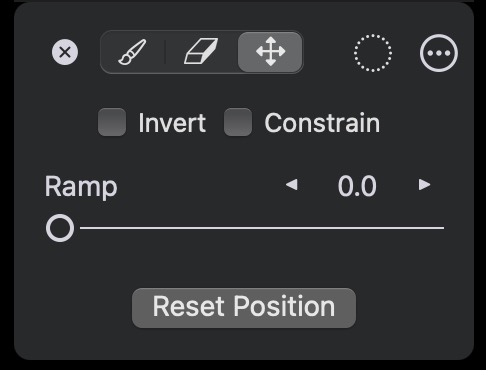
Task: Click the Ramp value field showing 0.0
Action: coord(357,186)
